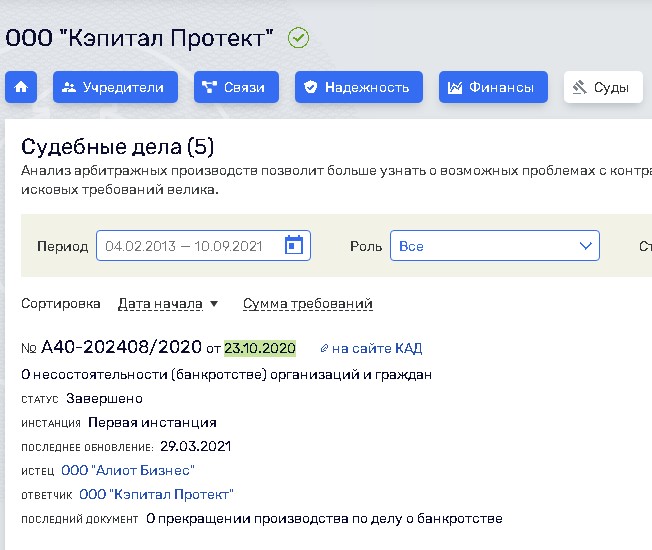The width and height of the screenshot is (652, 550).
Task: Switch to the Финансы tab
Action: 493,87
